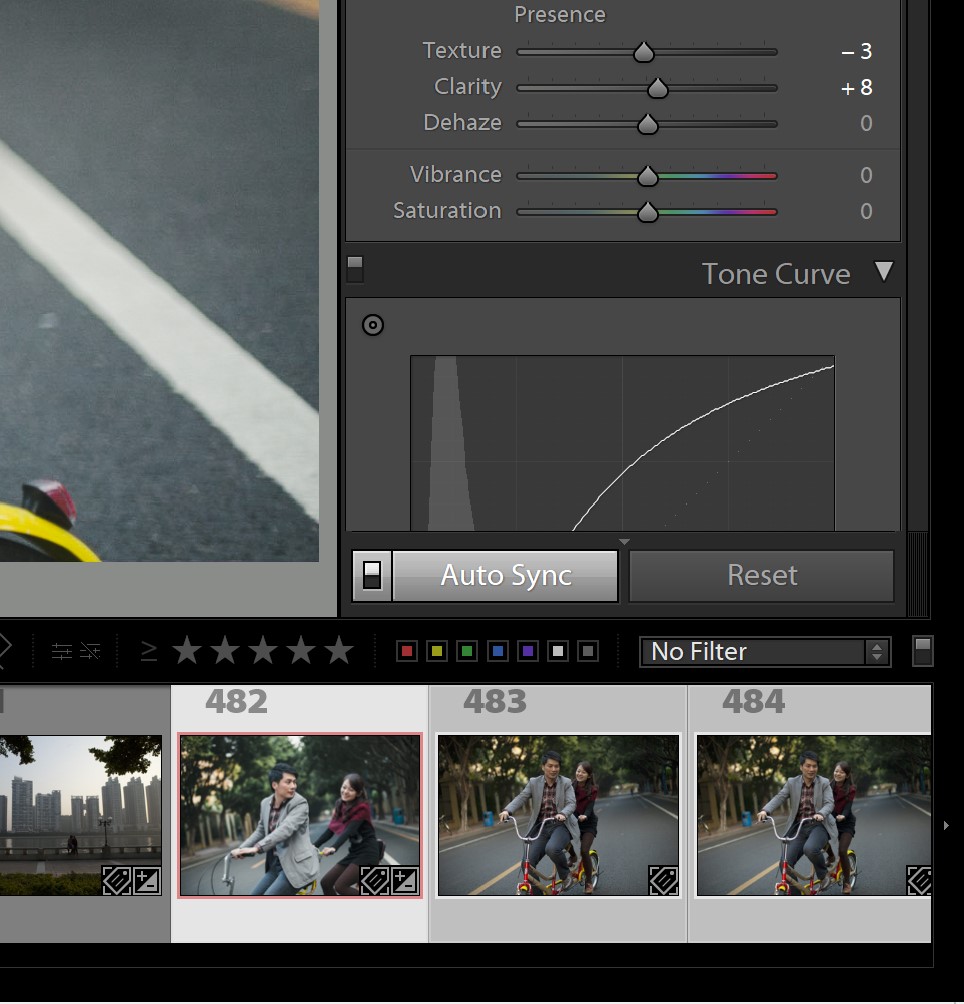The height and width of the screenshot is (1004, 964).
Task: Click the Texture slider label
Action: click(x=462, y=51)
